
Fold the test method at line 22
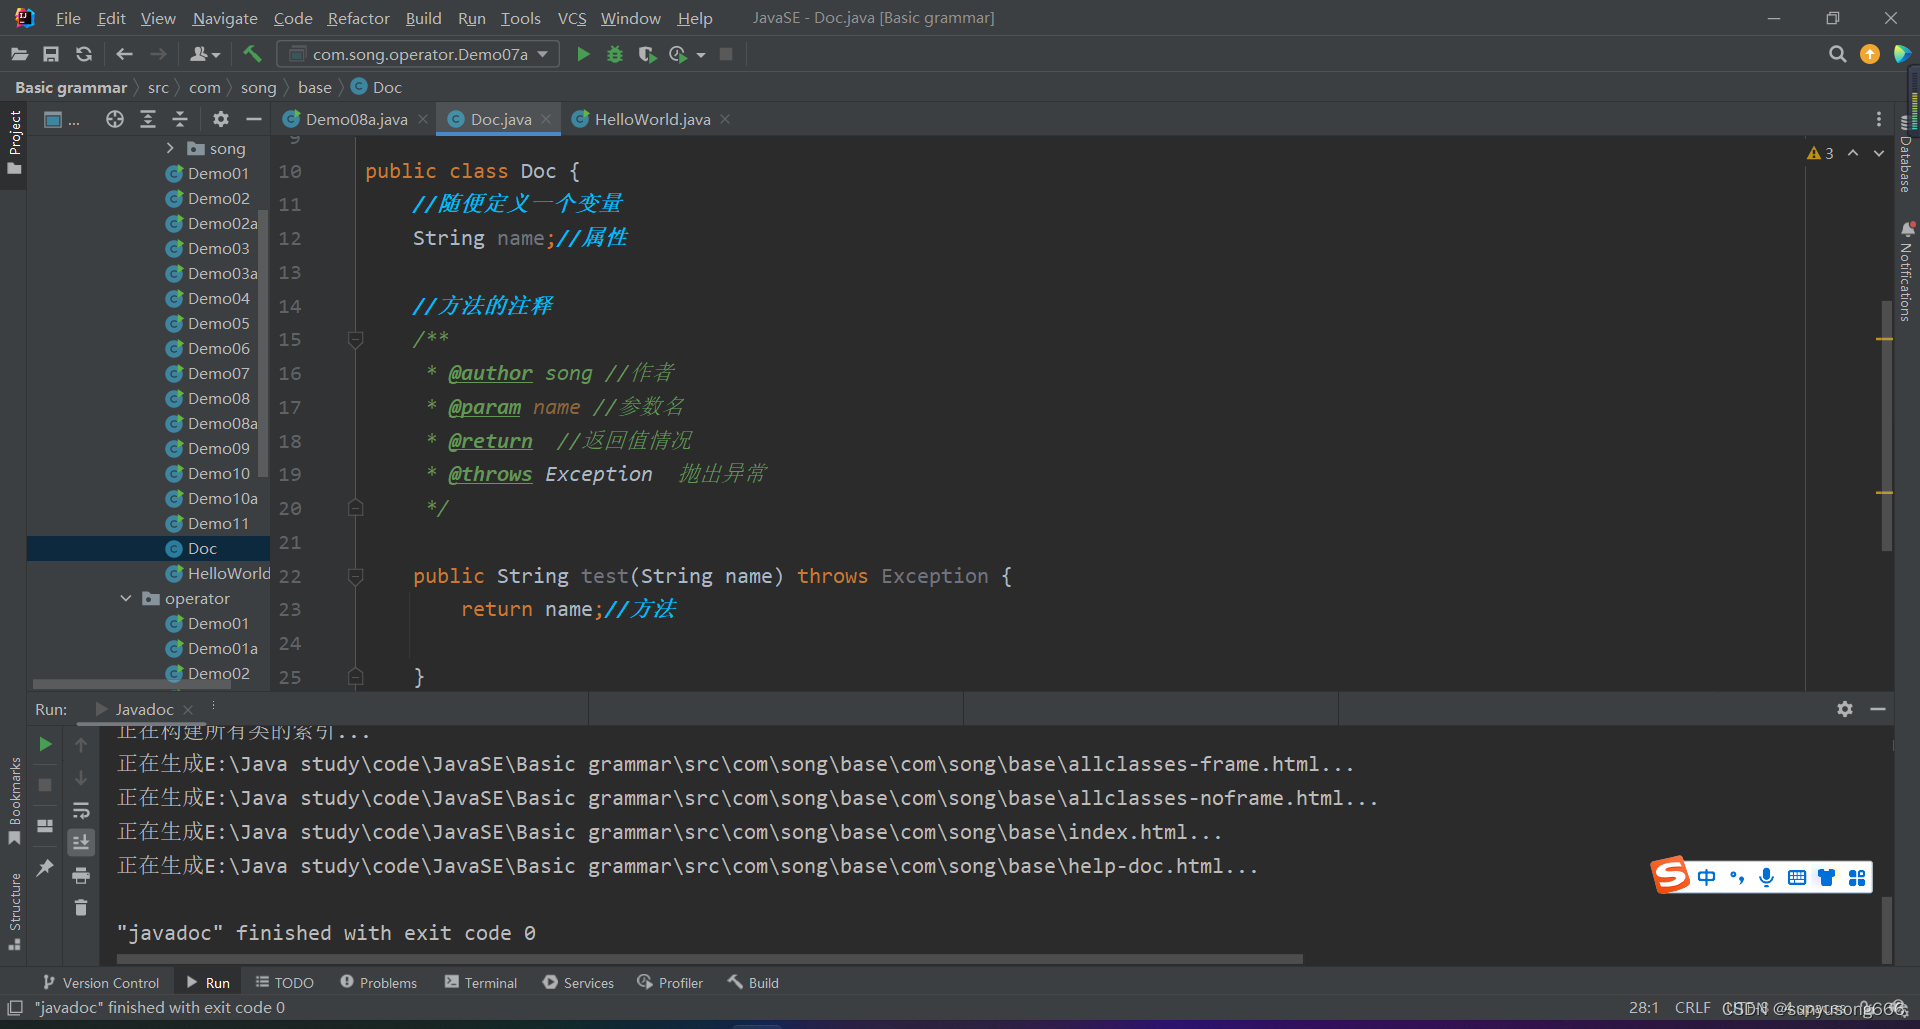pyautogui.click(x=355, y=576)
